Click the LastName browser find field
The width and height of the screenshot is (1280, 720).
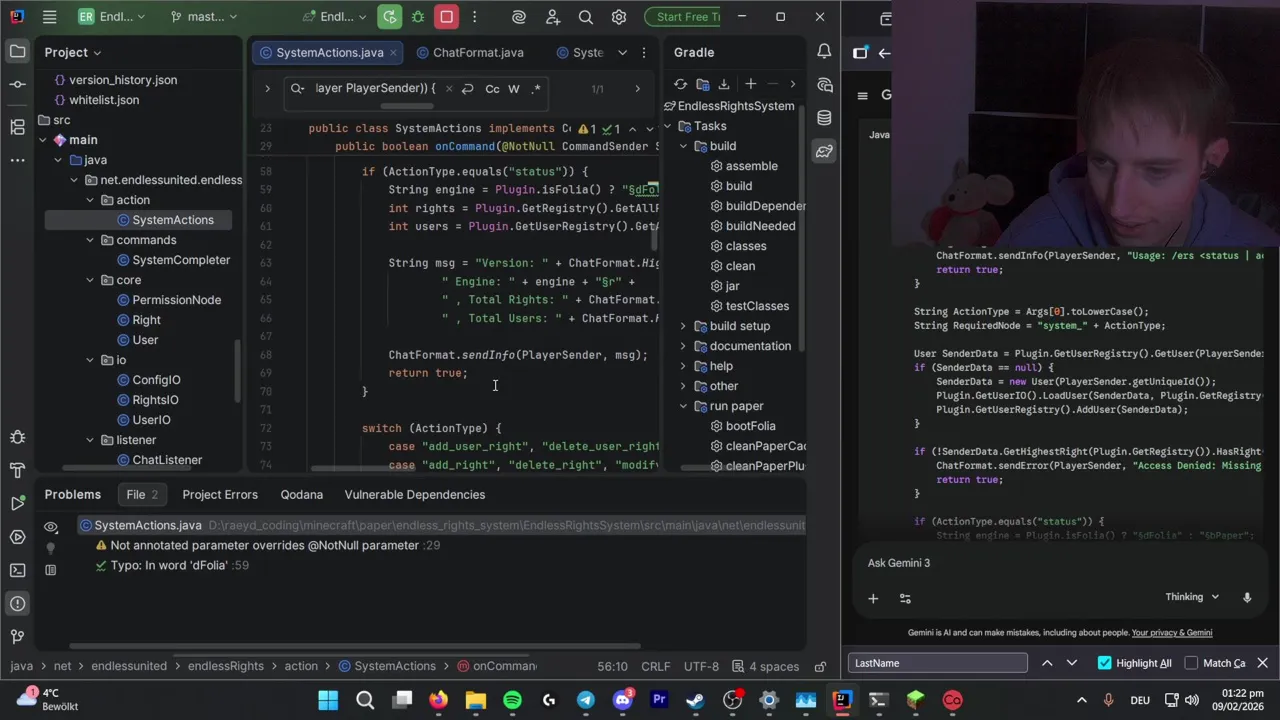pos(938,663)
